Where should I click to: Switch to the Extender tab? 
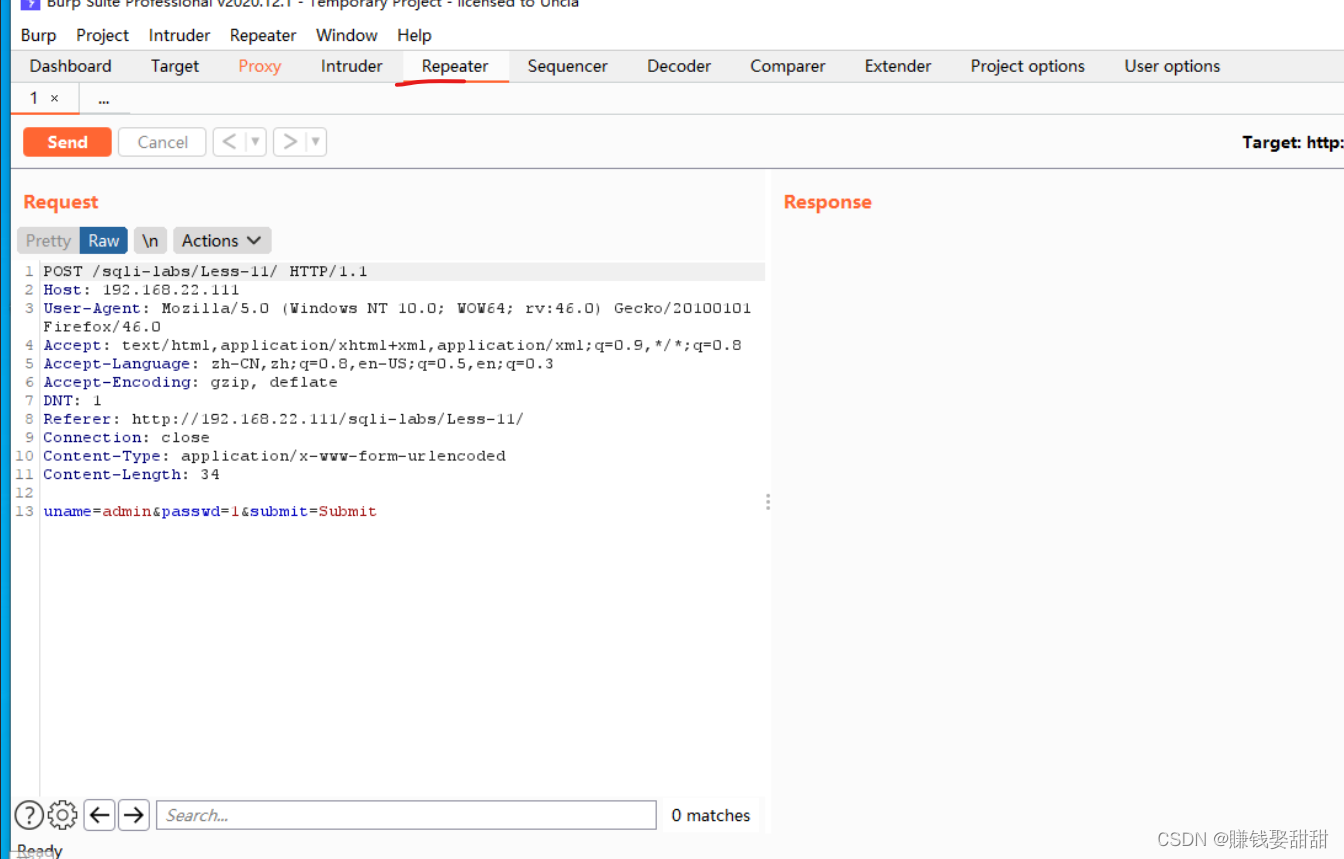click(898, 66)
